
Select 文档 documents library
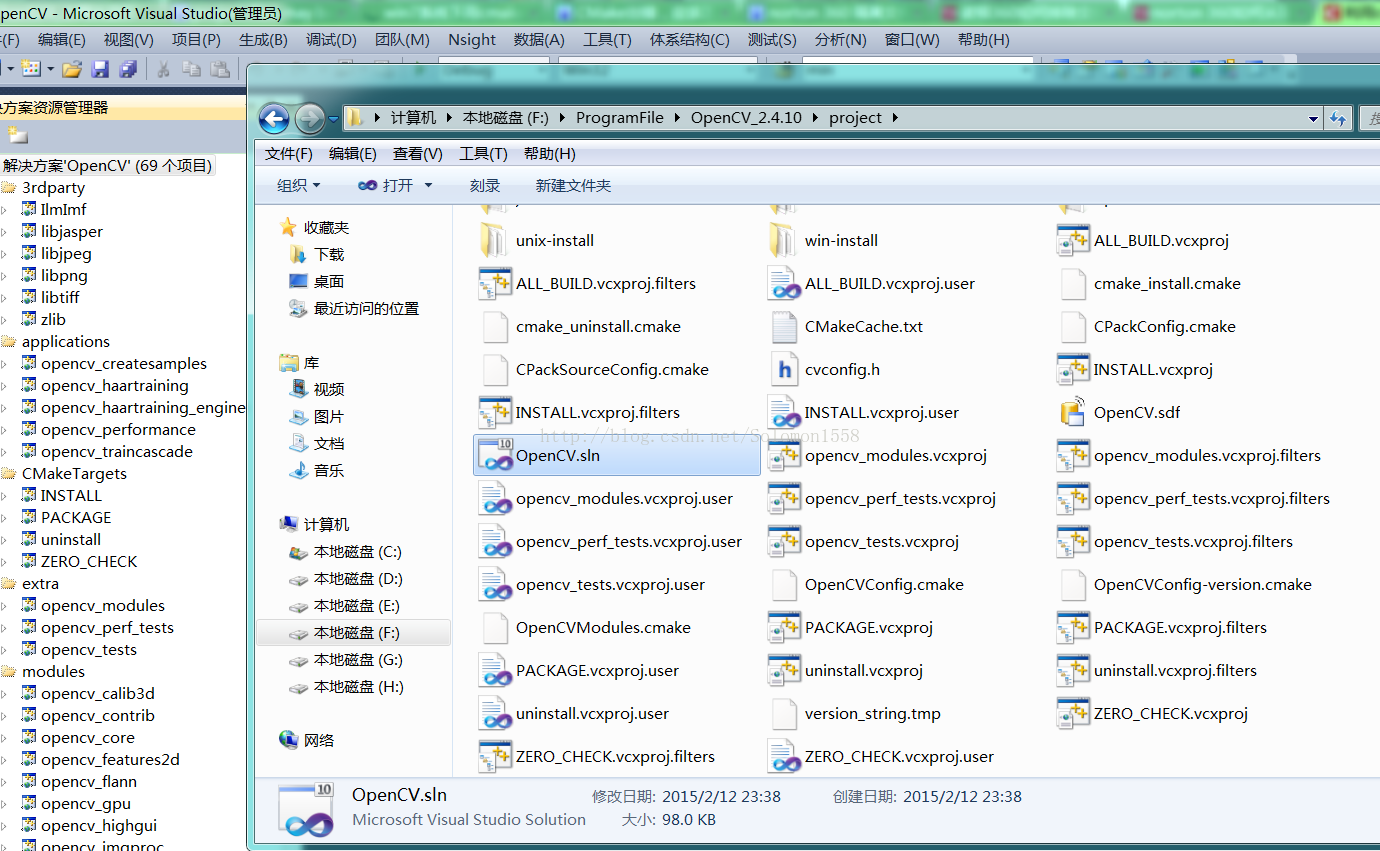pos(317,444)
